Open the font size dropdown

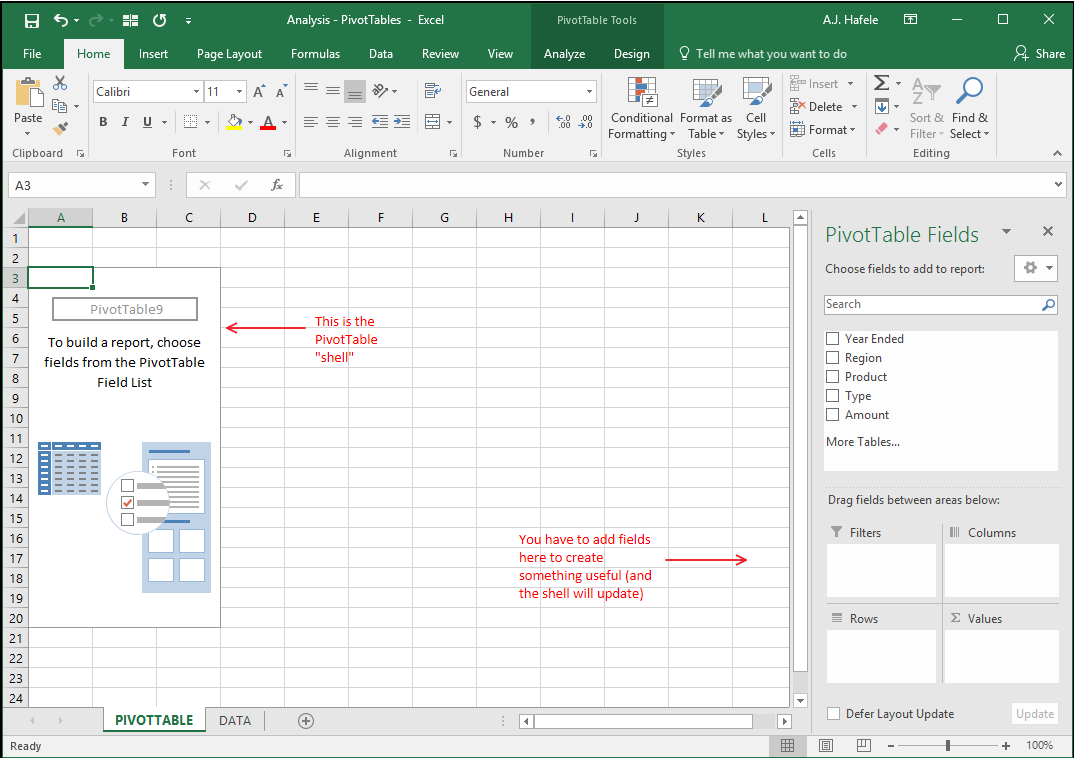pyautogui.click(x=239, y=91)
